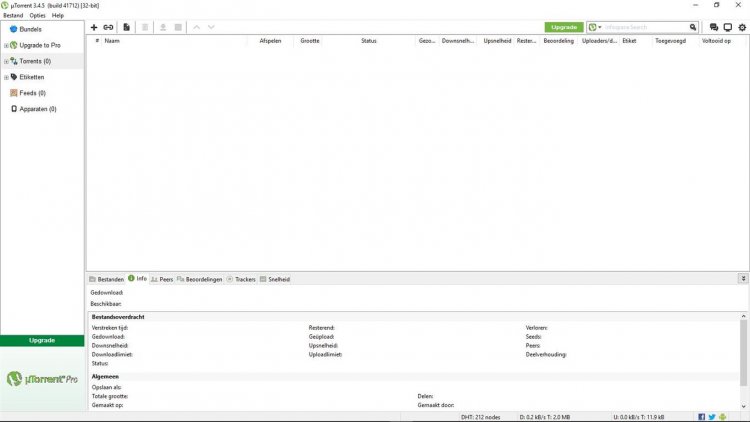The image size is (750, 422).
Task: Collapse the detail pane with the corner arrow
Action: [743, 279]
